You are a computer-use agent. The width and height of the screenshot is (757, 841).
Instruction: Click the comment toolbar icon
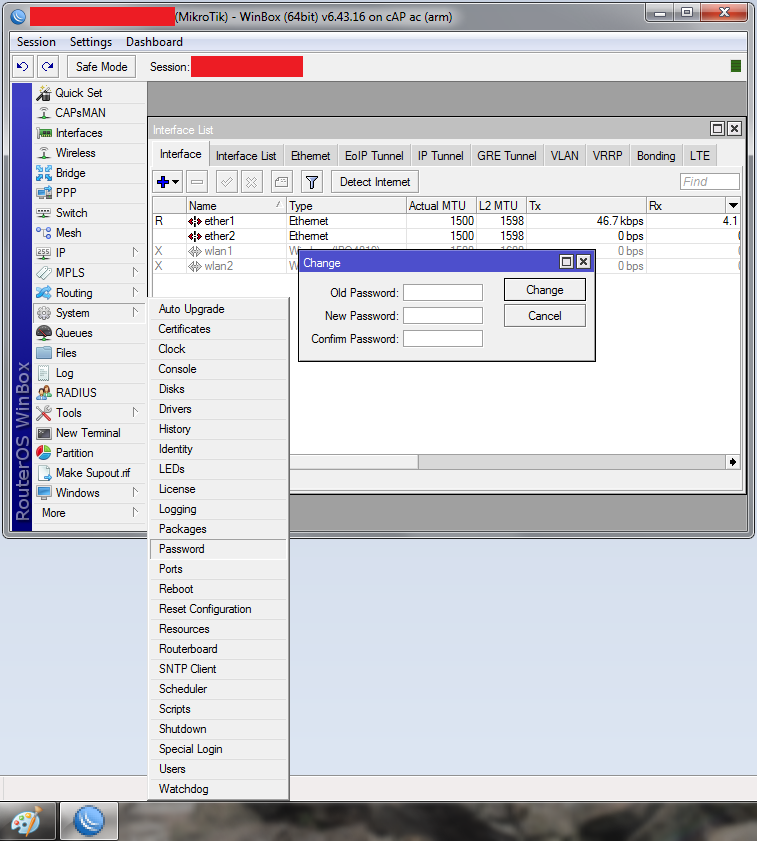click(281, 182)
